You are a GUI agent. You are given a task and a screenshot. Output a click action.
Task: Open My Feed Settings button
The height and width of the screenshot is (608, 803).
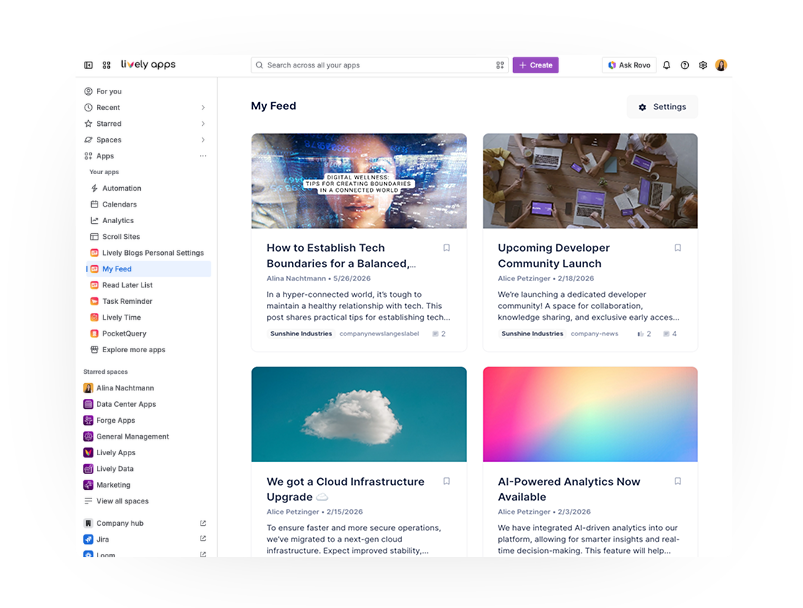point(662,107)
